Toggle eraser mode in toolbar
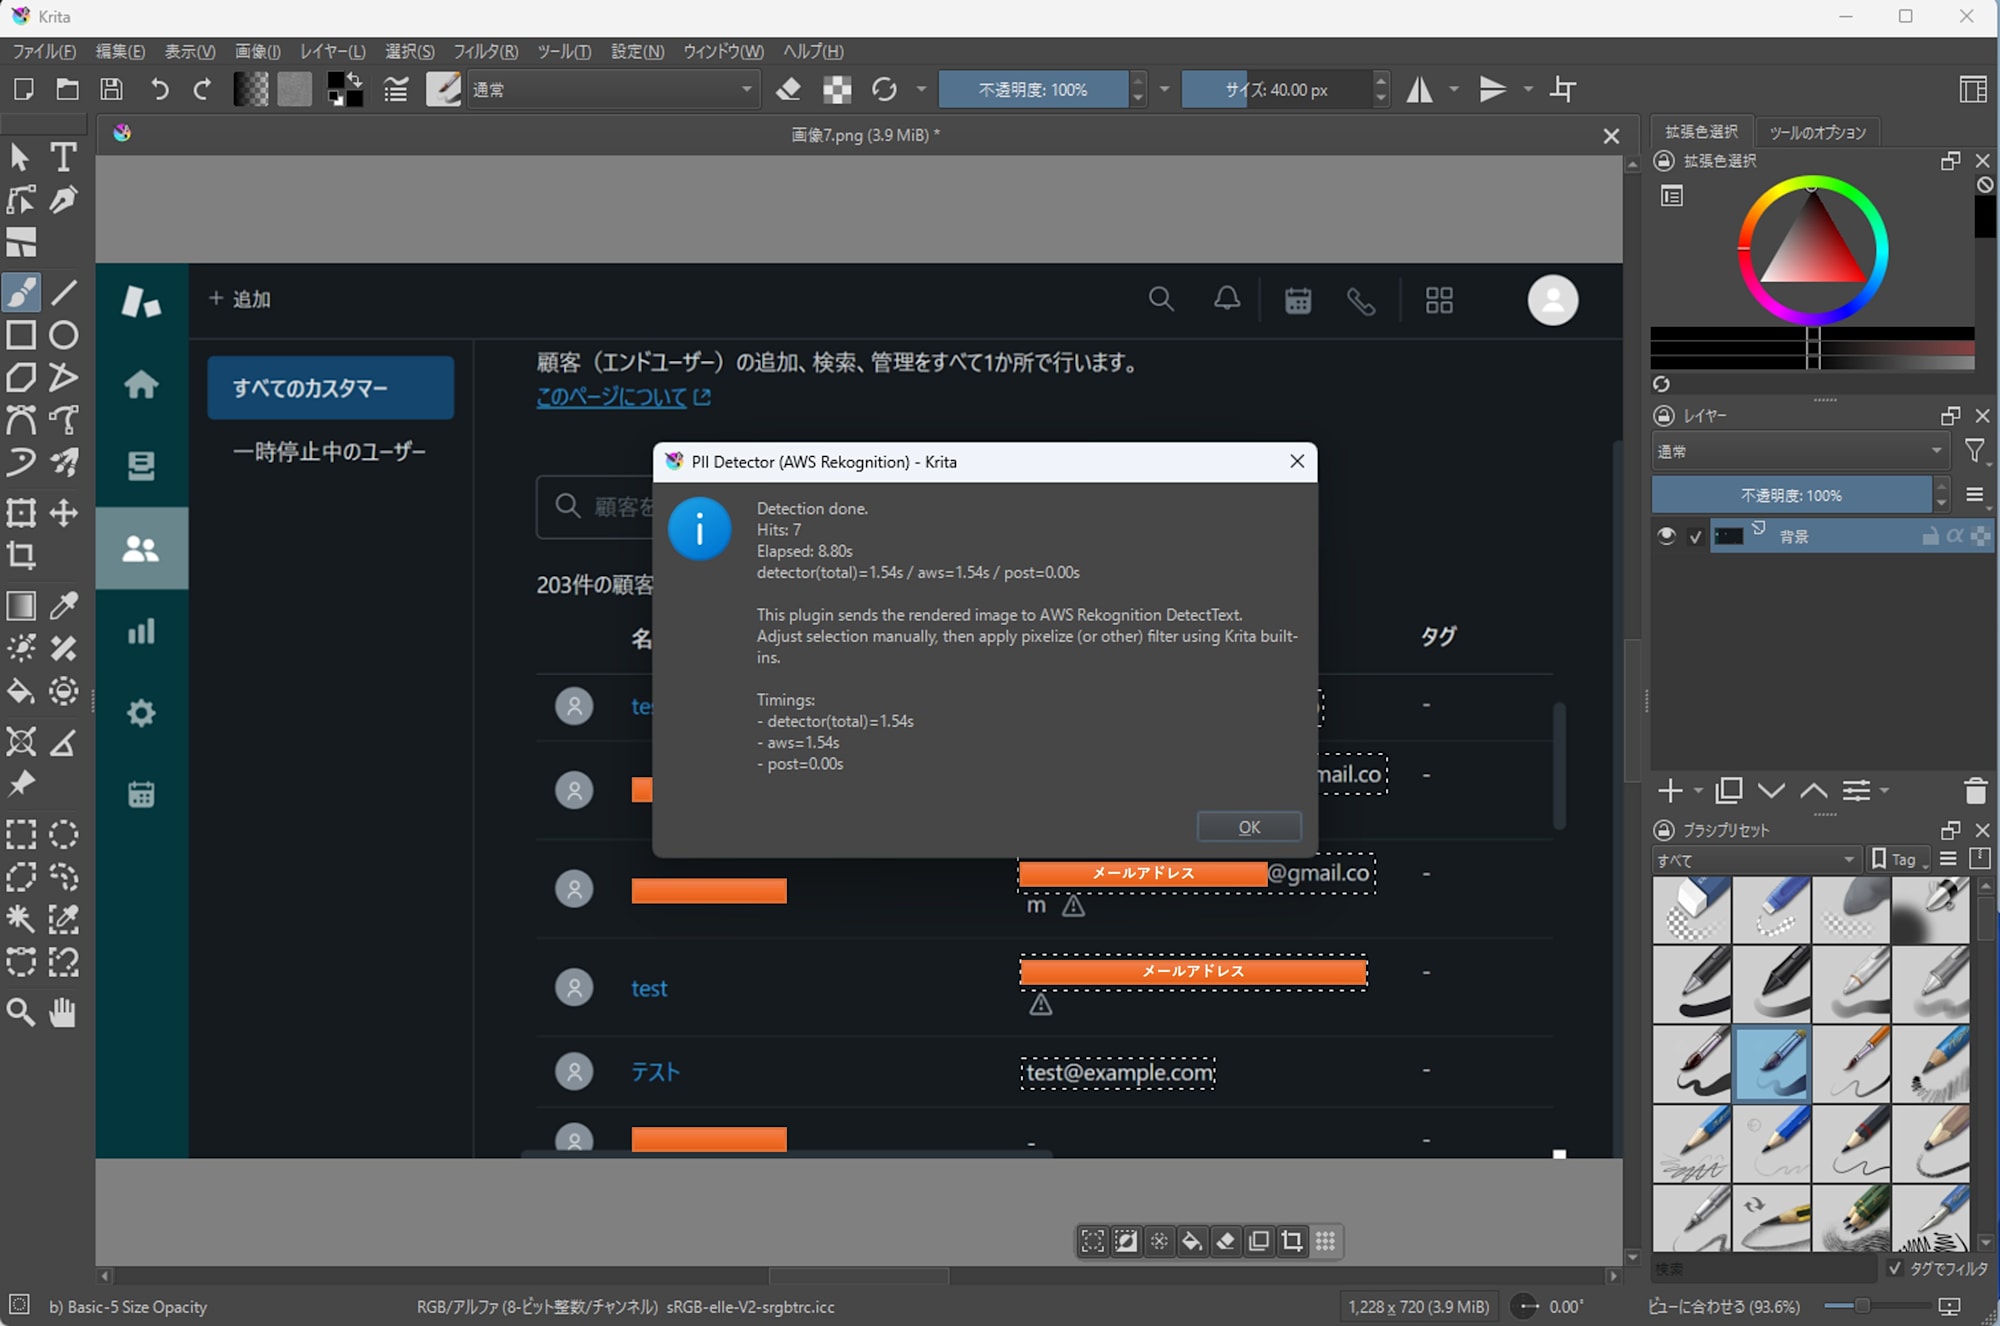 click(789, 90)
